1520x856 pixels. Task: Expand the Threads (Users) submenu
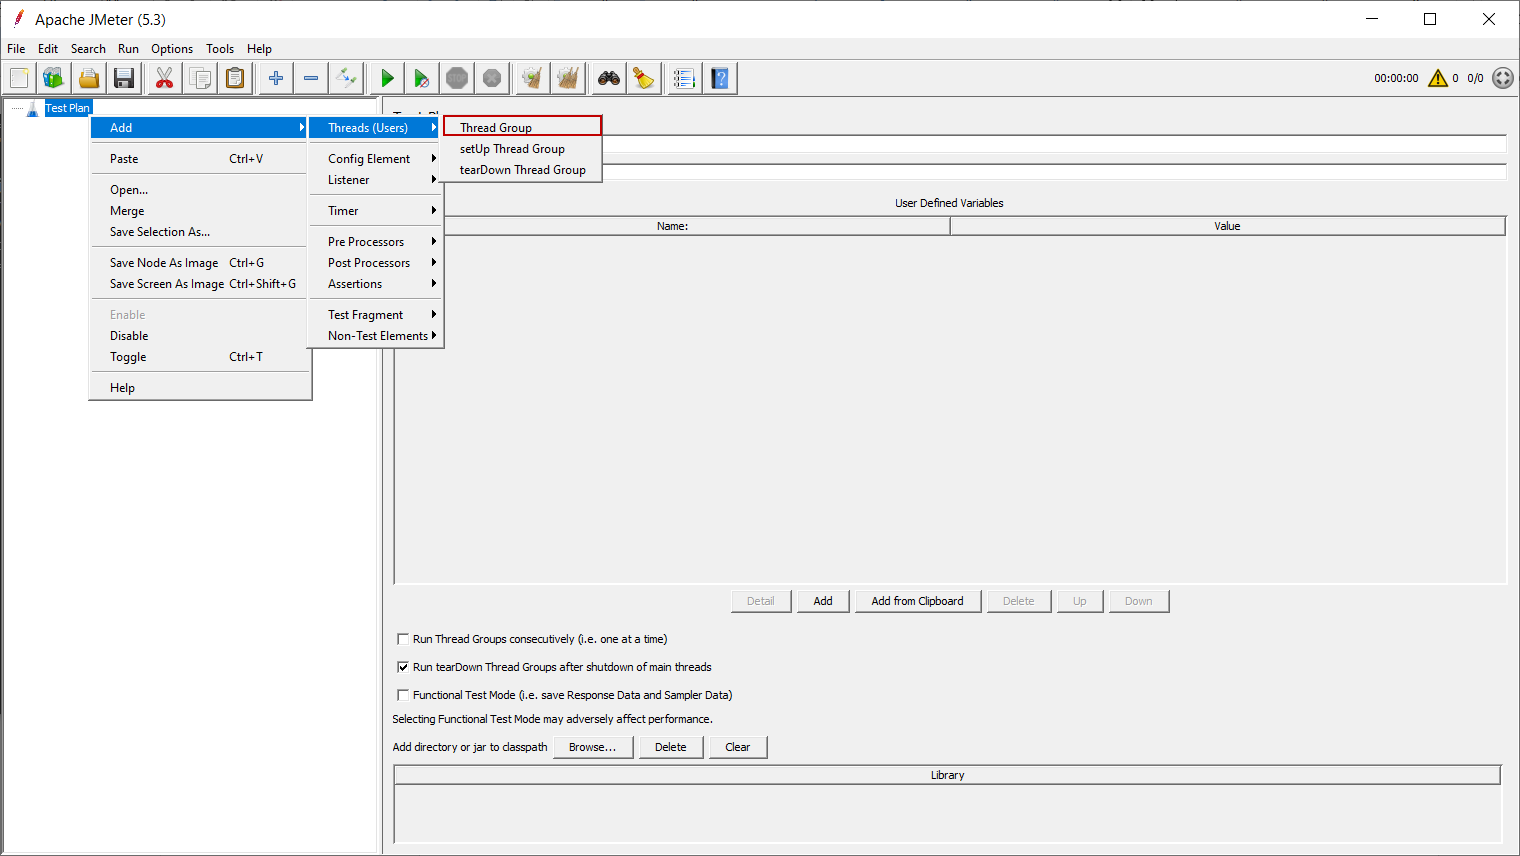pos(376,128)
